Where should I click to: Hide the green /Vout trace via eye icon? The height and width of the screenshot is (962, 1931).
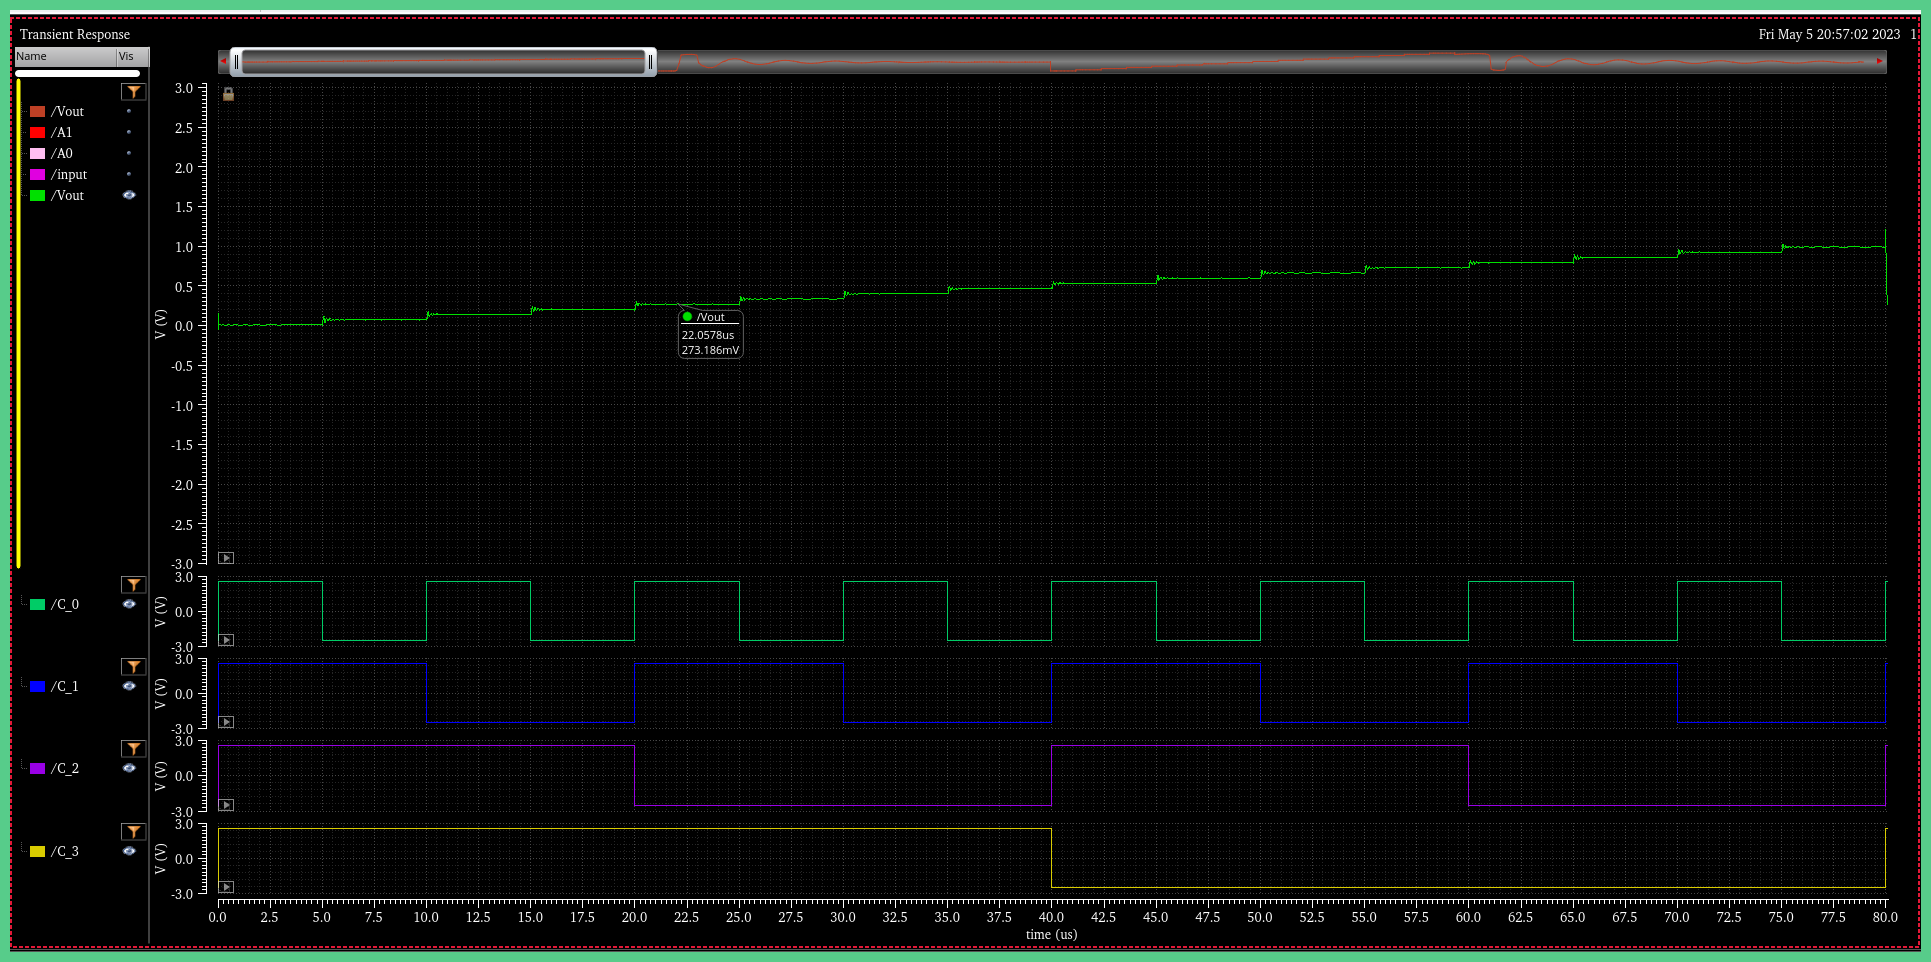(129, 195)
